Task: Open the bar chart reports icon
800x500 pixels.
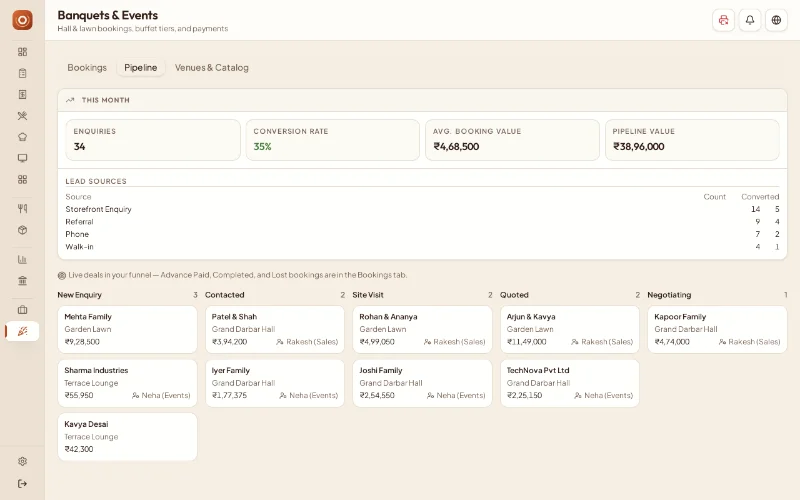Action: [x=22, y=259]
